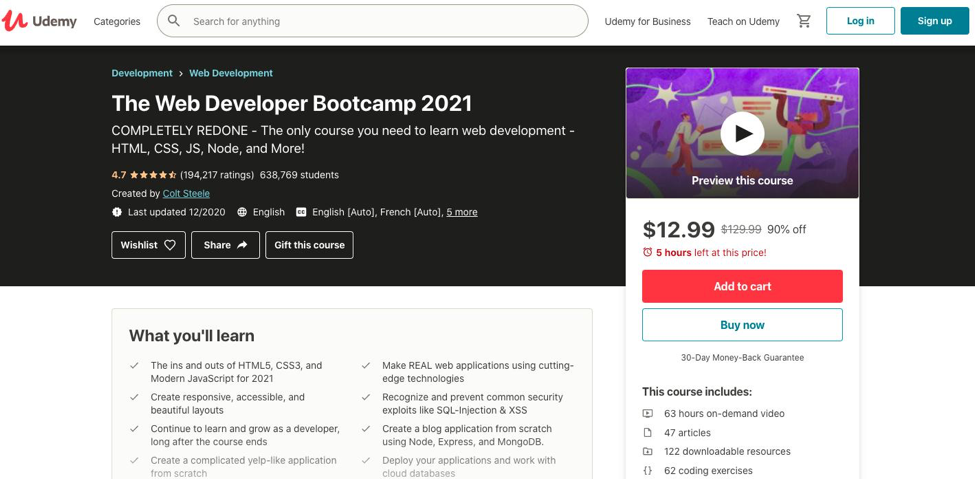Expand the 5 more caption languages
975x479 pixels.
point(462,212)
